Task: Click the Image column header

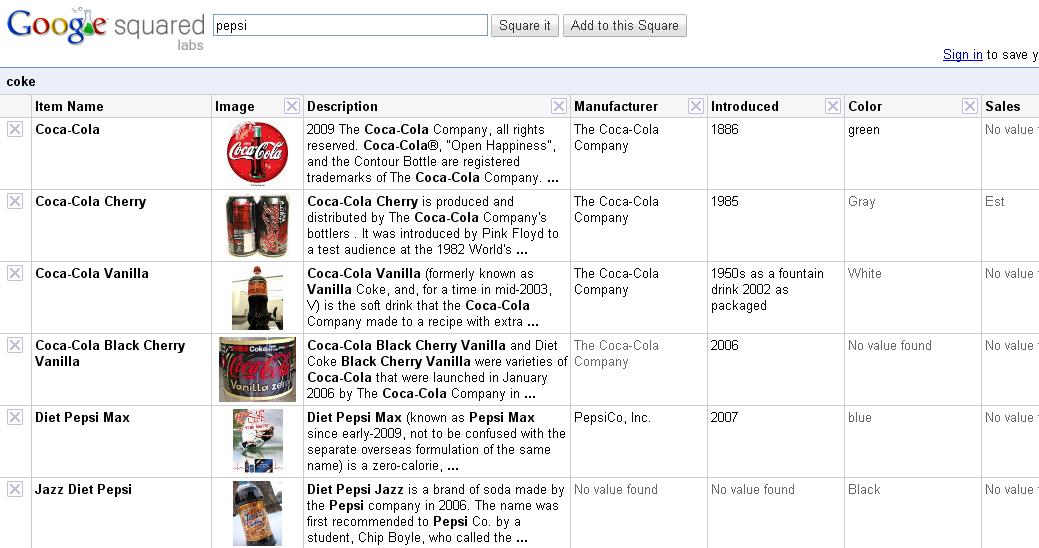Action: coord(235,107)
